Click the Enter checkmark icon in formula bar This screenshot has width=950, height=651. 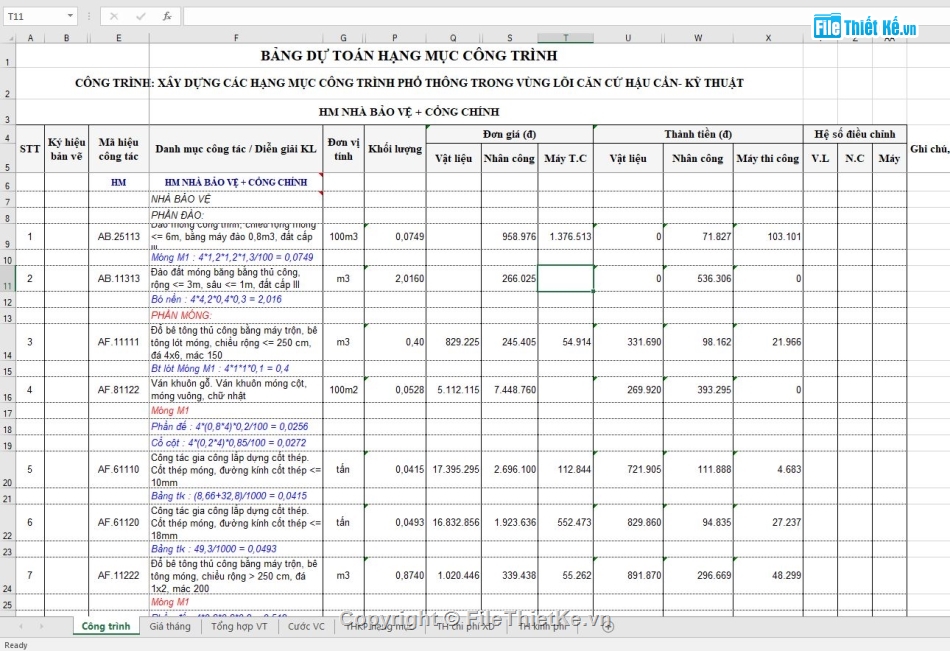(x=141, y=16)
